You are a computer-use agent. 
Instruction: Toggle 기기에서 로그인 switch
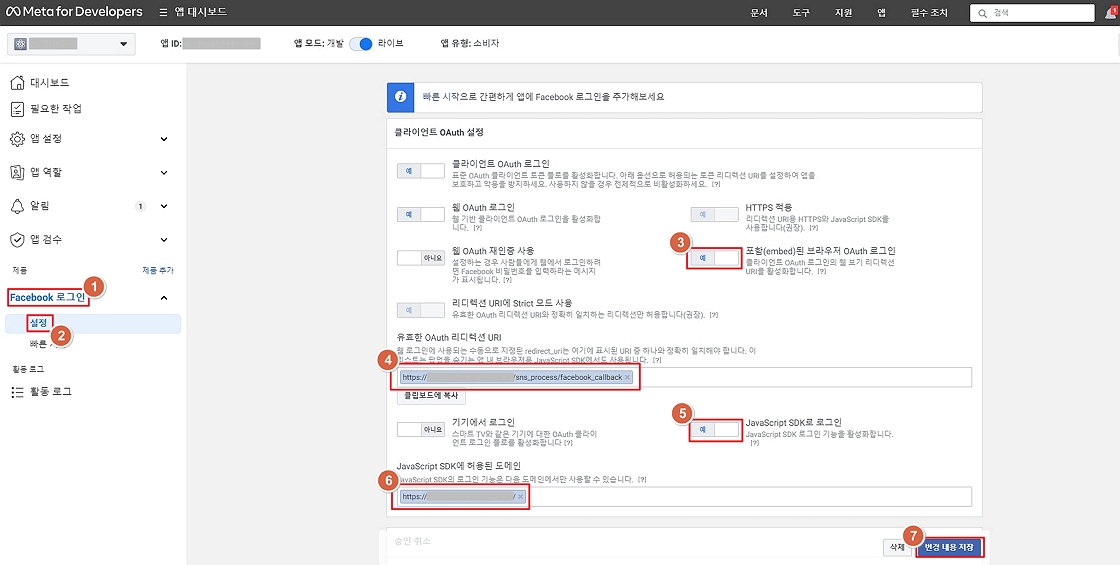(x=421, y=430)
